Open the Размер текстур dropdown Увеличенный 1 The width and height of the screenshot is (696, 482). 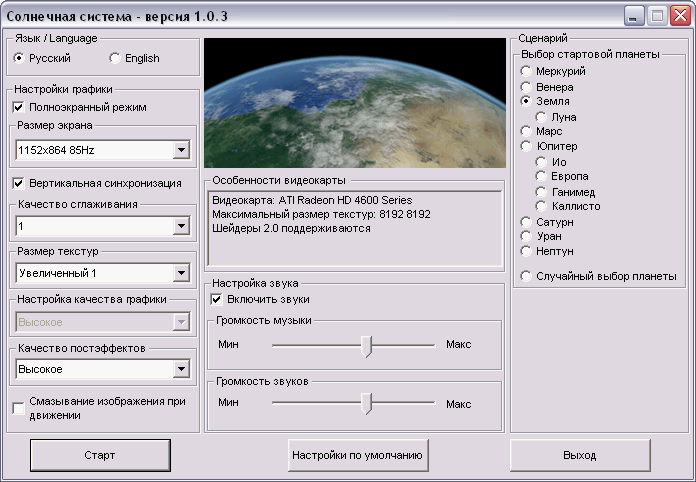(x=103, y=273)
